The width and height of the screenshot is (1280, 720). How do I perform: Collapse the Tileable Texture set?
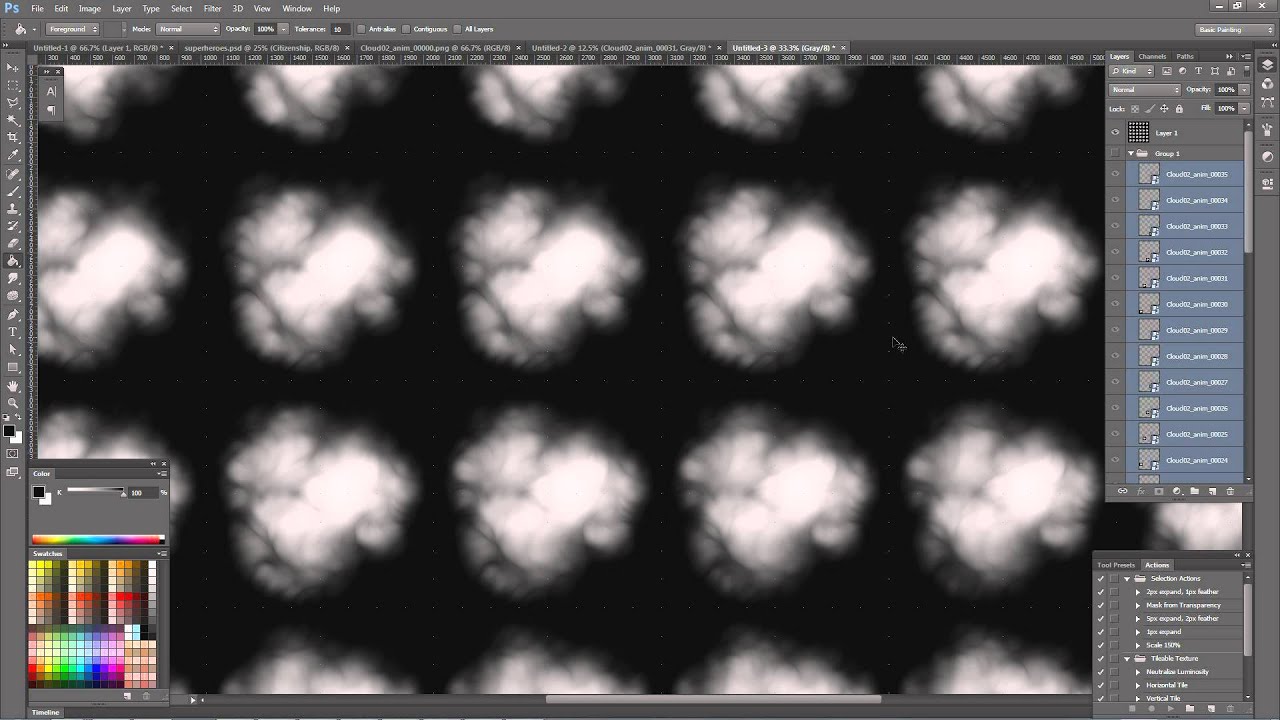click(1127, 658)
